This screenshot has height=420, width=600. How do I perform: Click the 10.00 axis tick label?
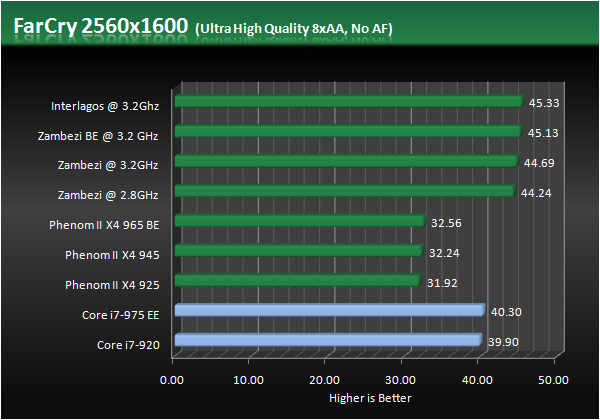point(248,380)
